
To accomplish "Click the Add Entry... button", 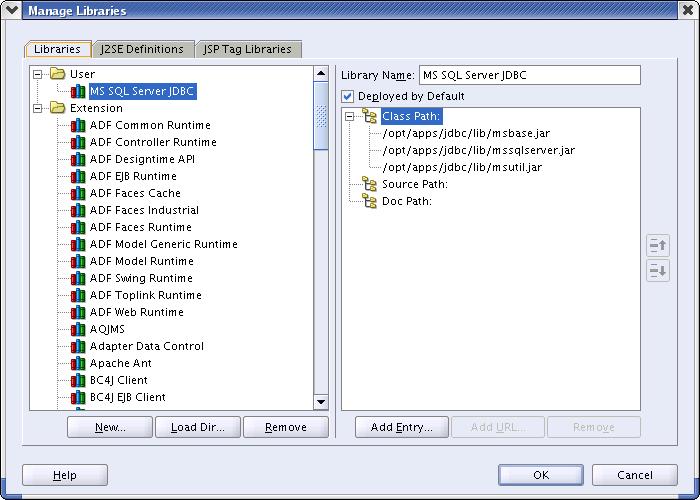I will (x=402, y=427).
